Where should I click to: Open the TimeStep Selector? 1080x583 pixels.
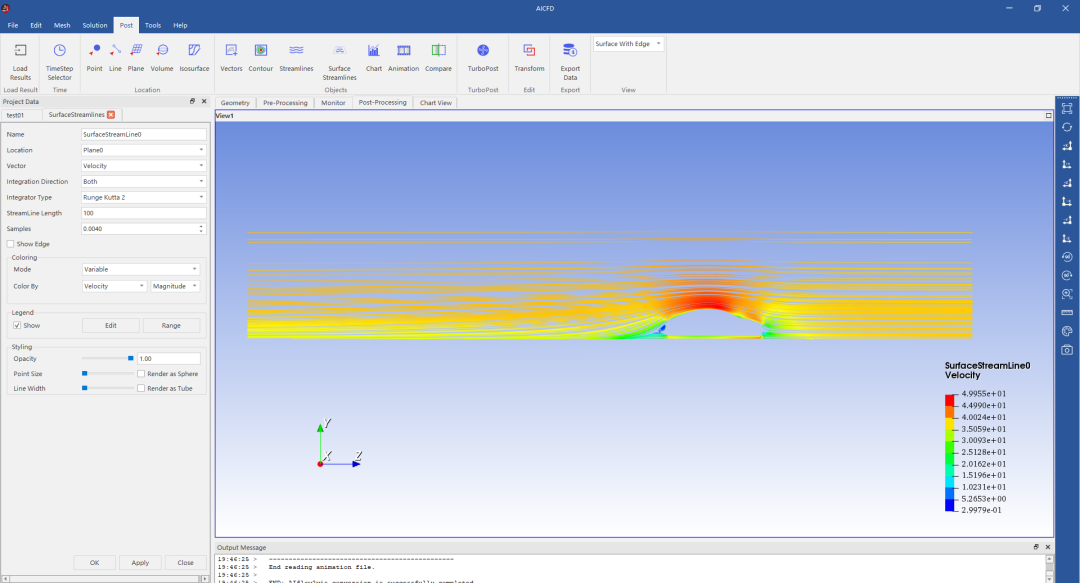coord(59,61)
